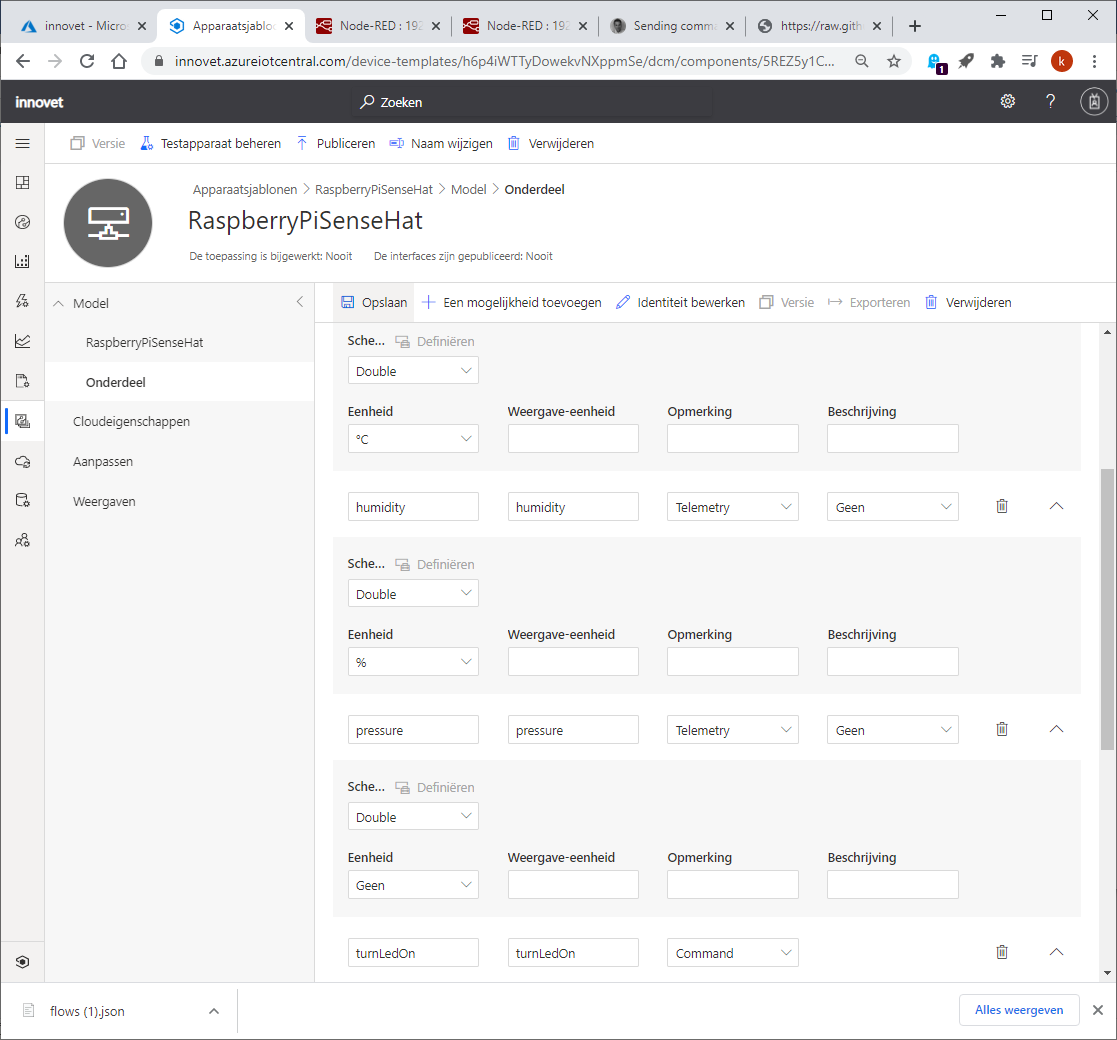1117x1040 pixels.
Task: Open the browser extensions puzzle icon
Action: coord(997,61)
